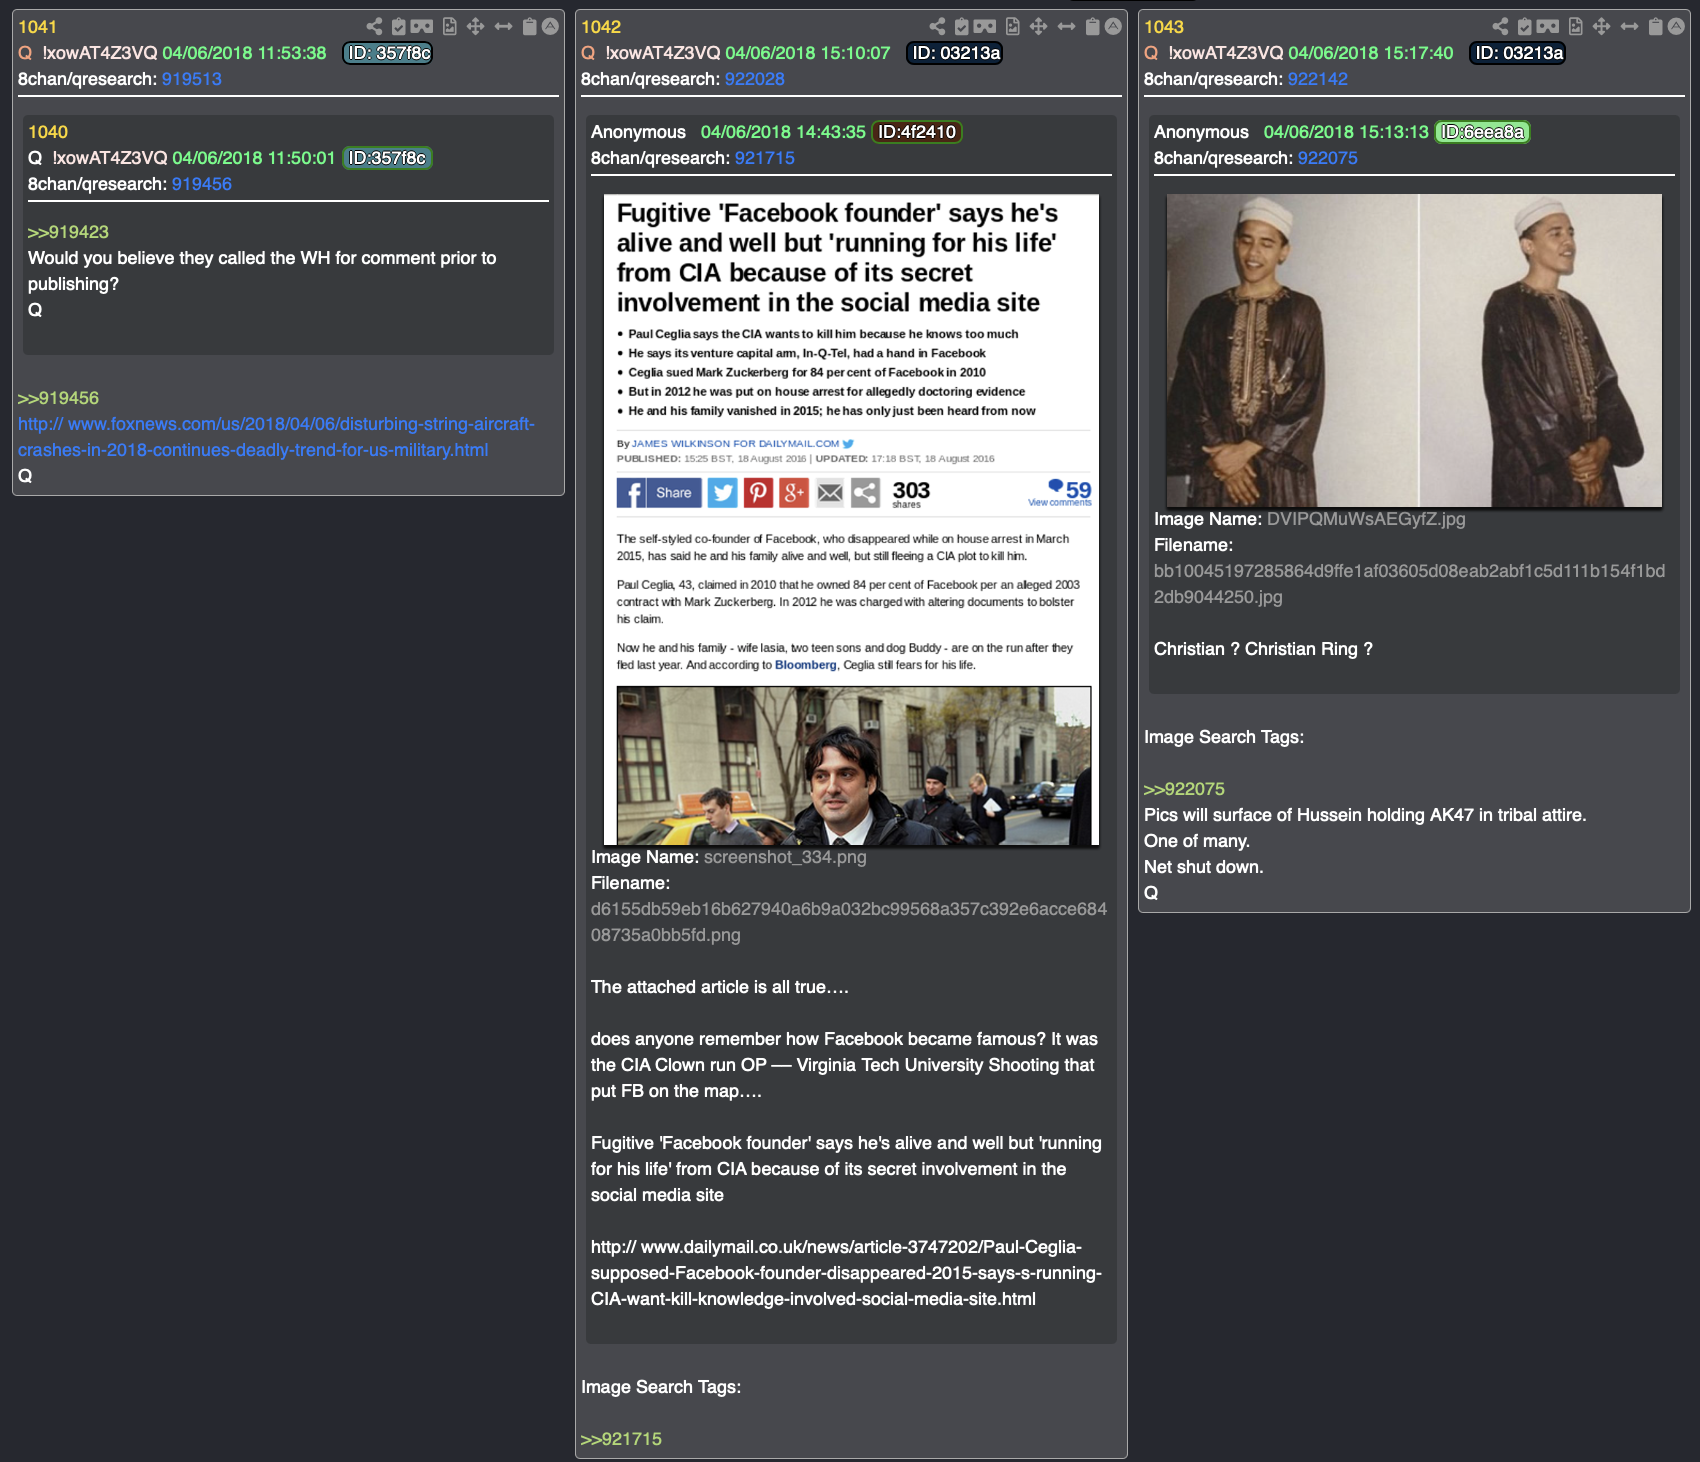Open post number 1042 heading
This screenshot has width=1700, height=1462.
pos(601,27)
